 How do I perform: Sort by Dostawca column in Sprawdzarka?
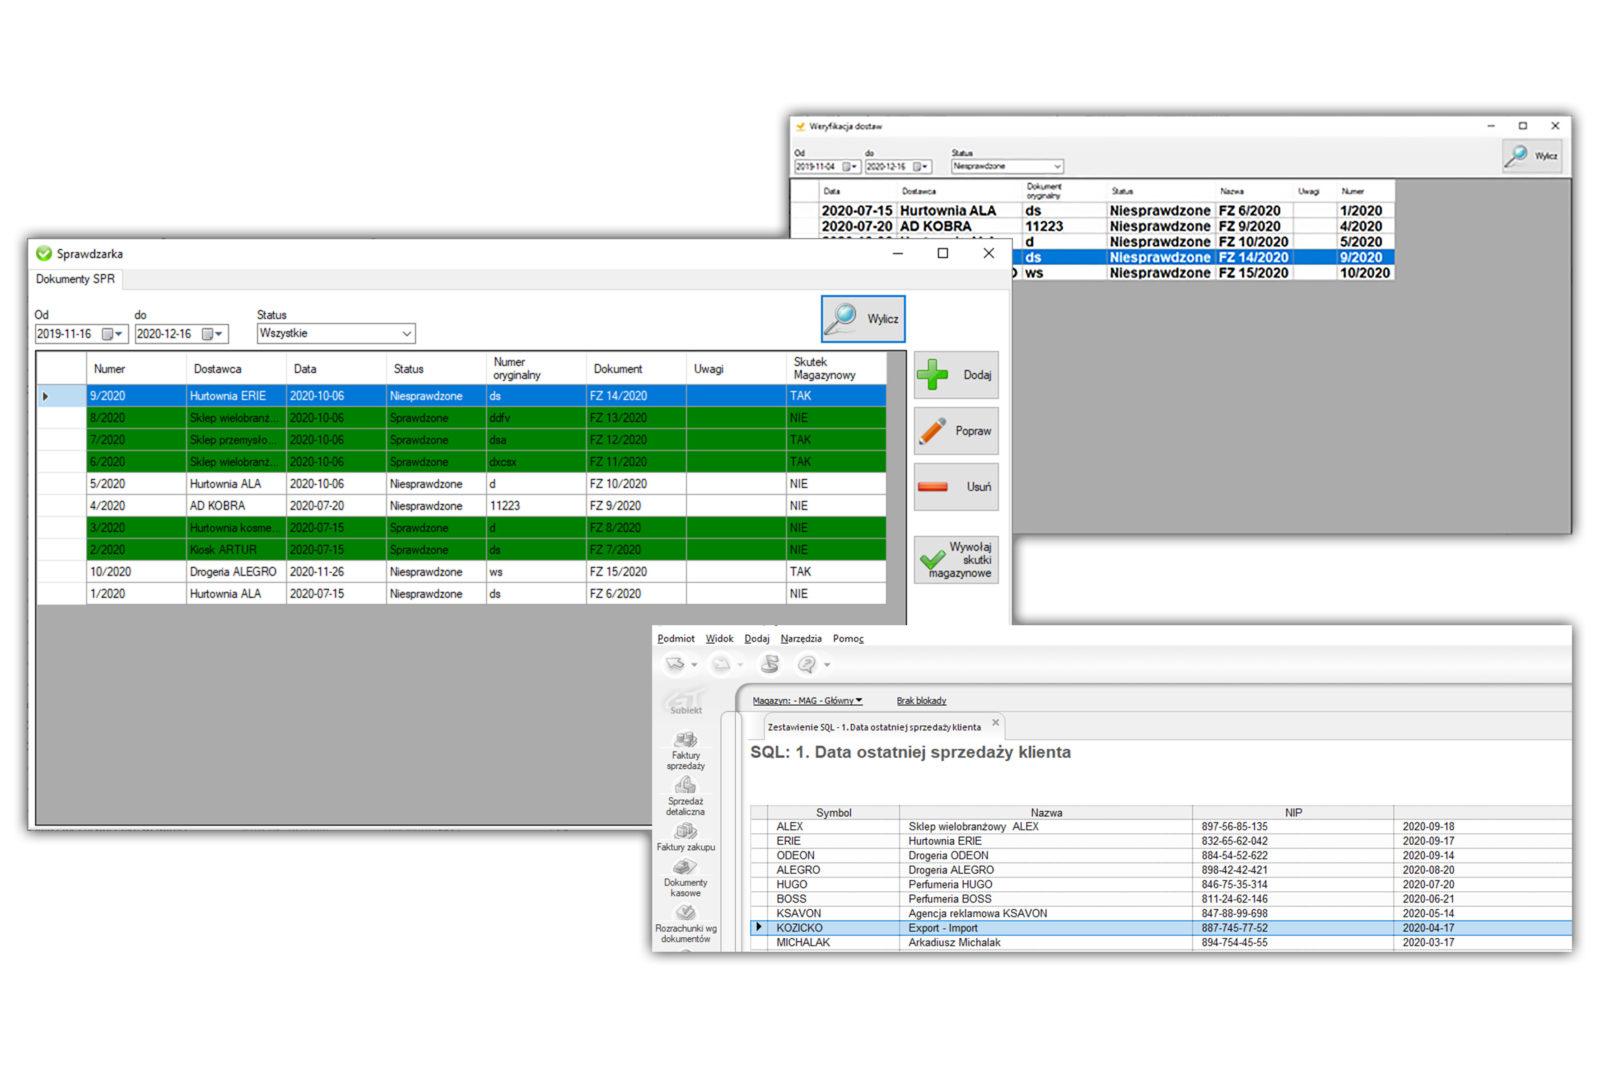236,369
